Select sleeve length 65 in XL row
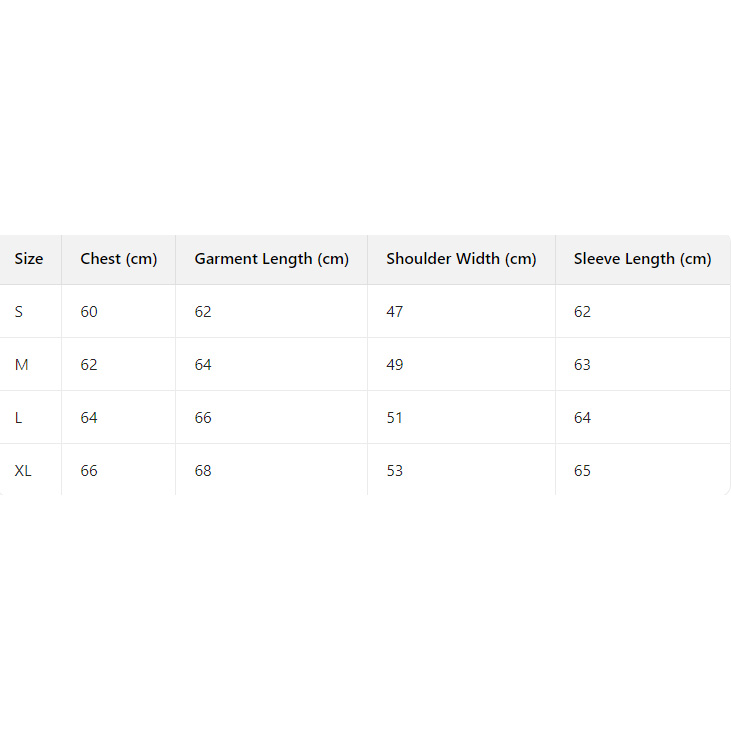Screen dimensions: 731x731 point(582,471)
